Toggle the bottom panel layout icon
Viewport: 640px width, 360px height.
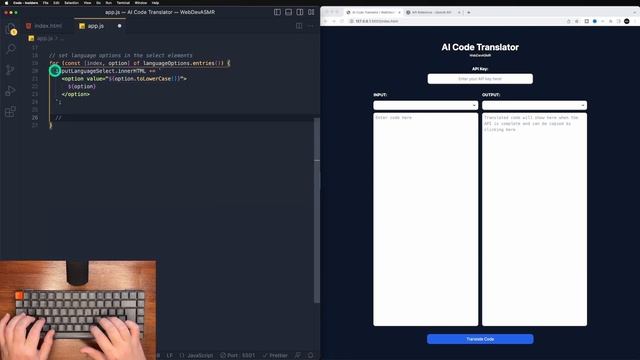tap(289, 12)
